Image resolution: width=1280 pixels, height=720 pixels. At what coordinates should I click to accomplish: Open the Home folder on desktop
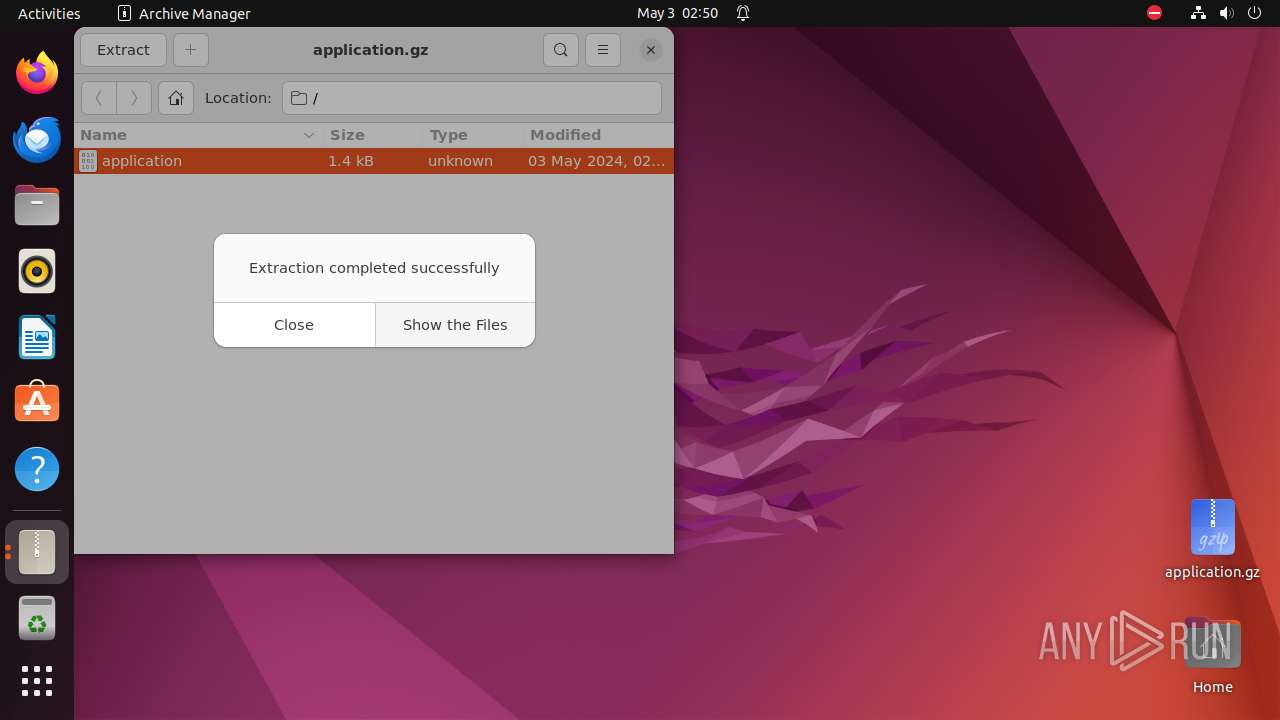[1212, 657]
